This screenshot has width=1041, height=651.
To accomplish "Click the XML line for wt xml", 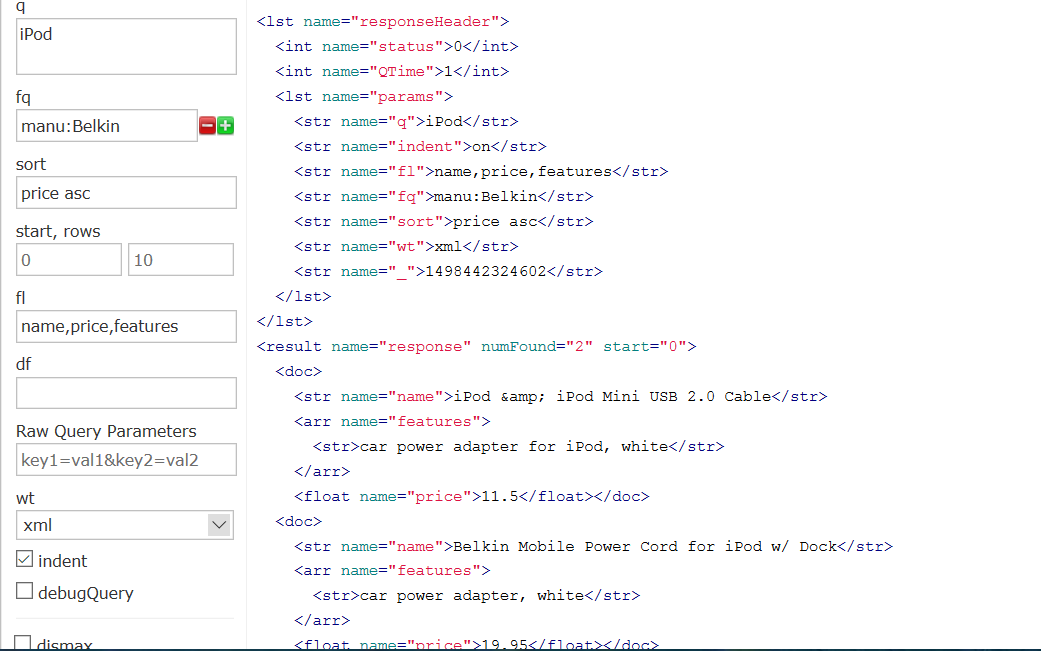I will pos(406,246).
